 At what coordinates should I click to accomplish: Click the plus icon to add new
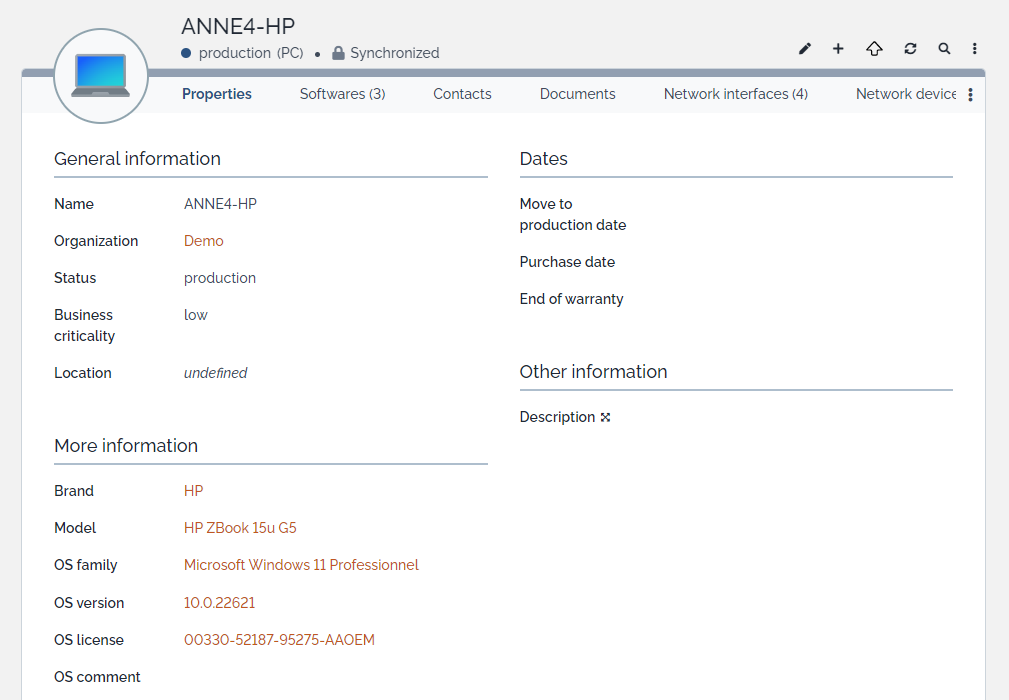838,49
